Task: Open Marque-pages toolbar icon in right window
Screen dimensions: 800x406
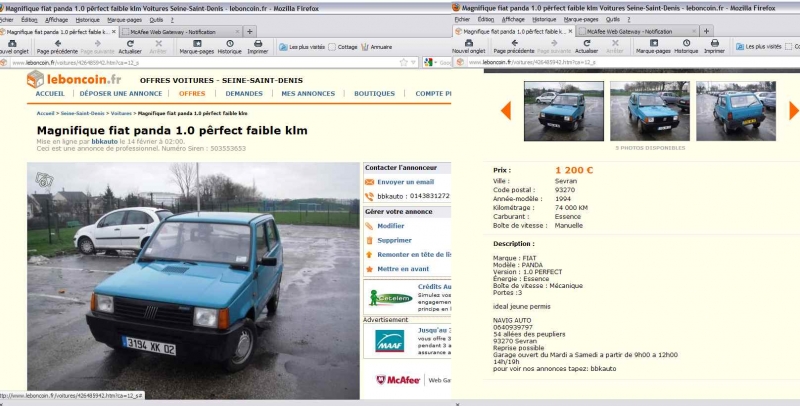Action: pos(654,43)
